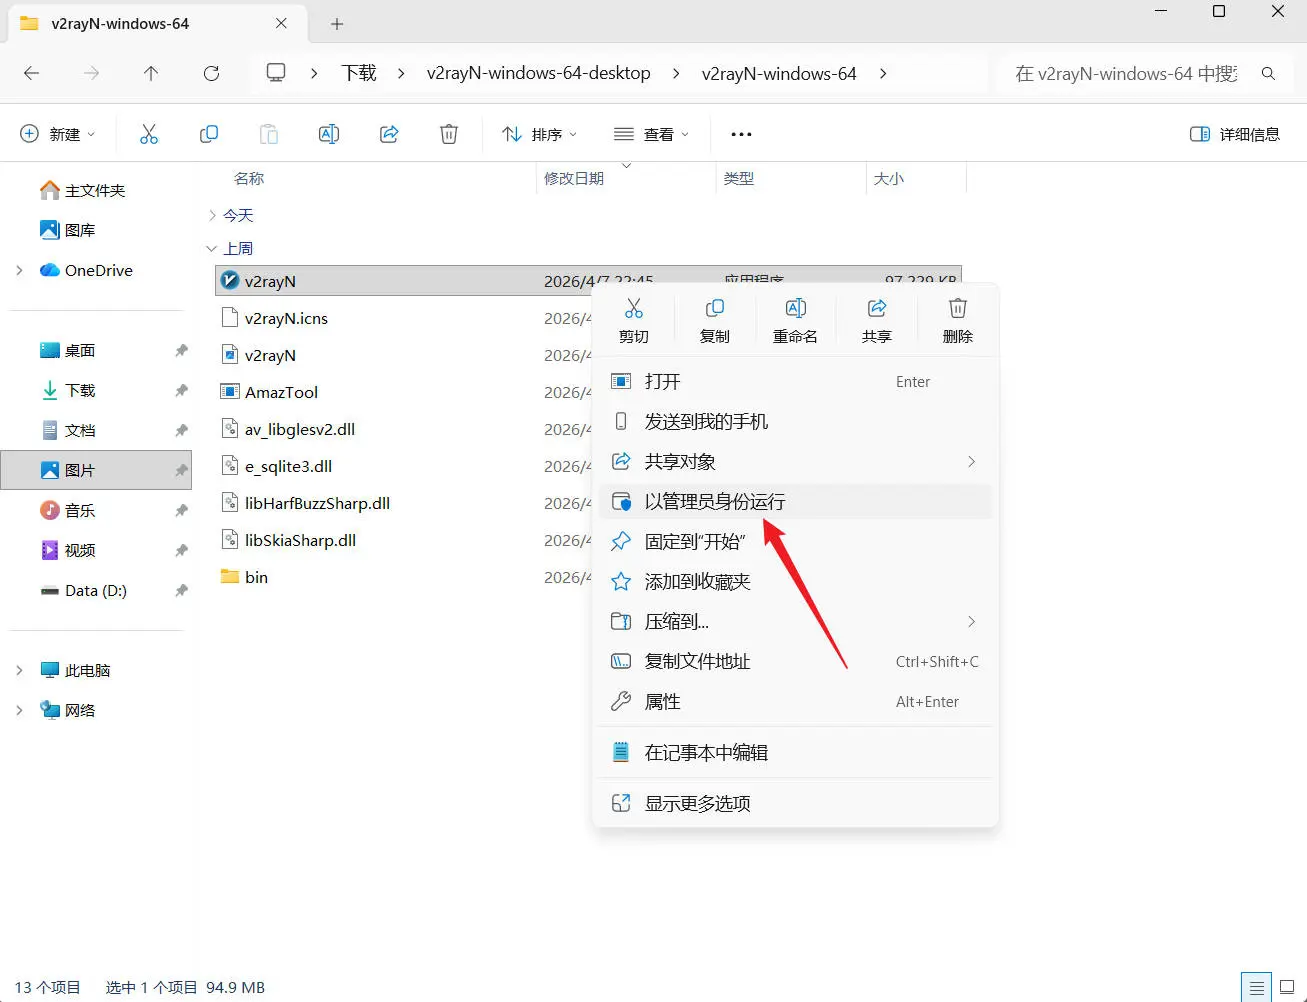Expand the 此电脑 tree node
Screen dimensions: 1307x1002
(x=19, y=670)
